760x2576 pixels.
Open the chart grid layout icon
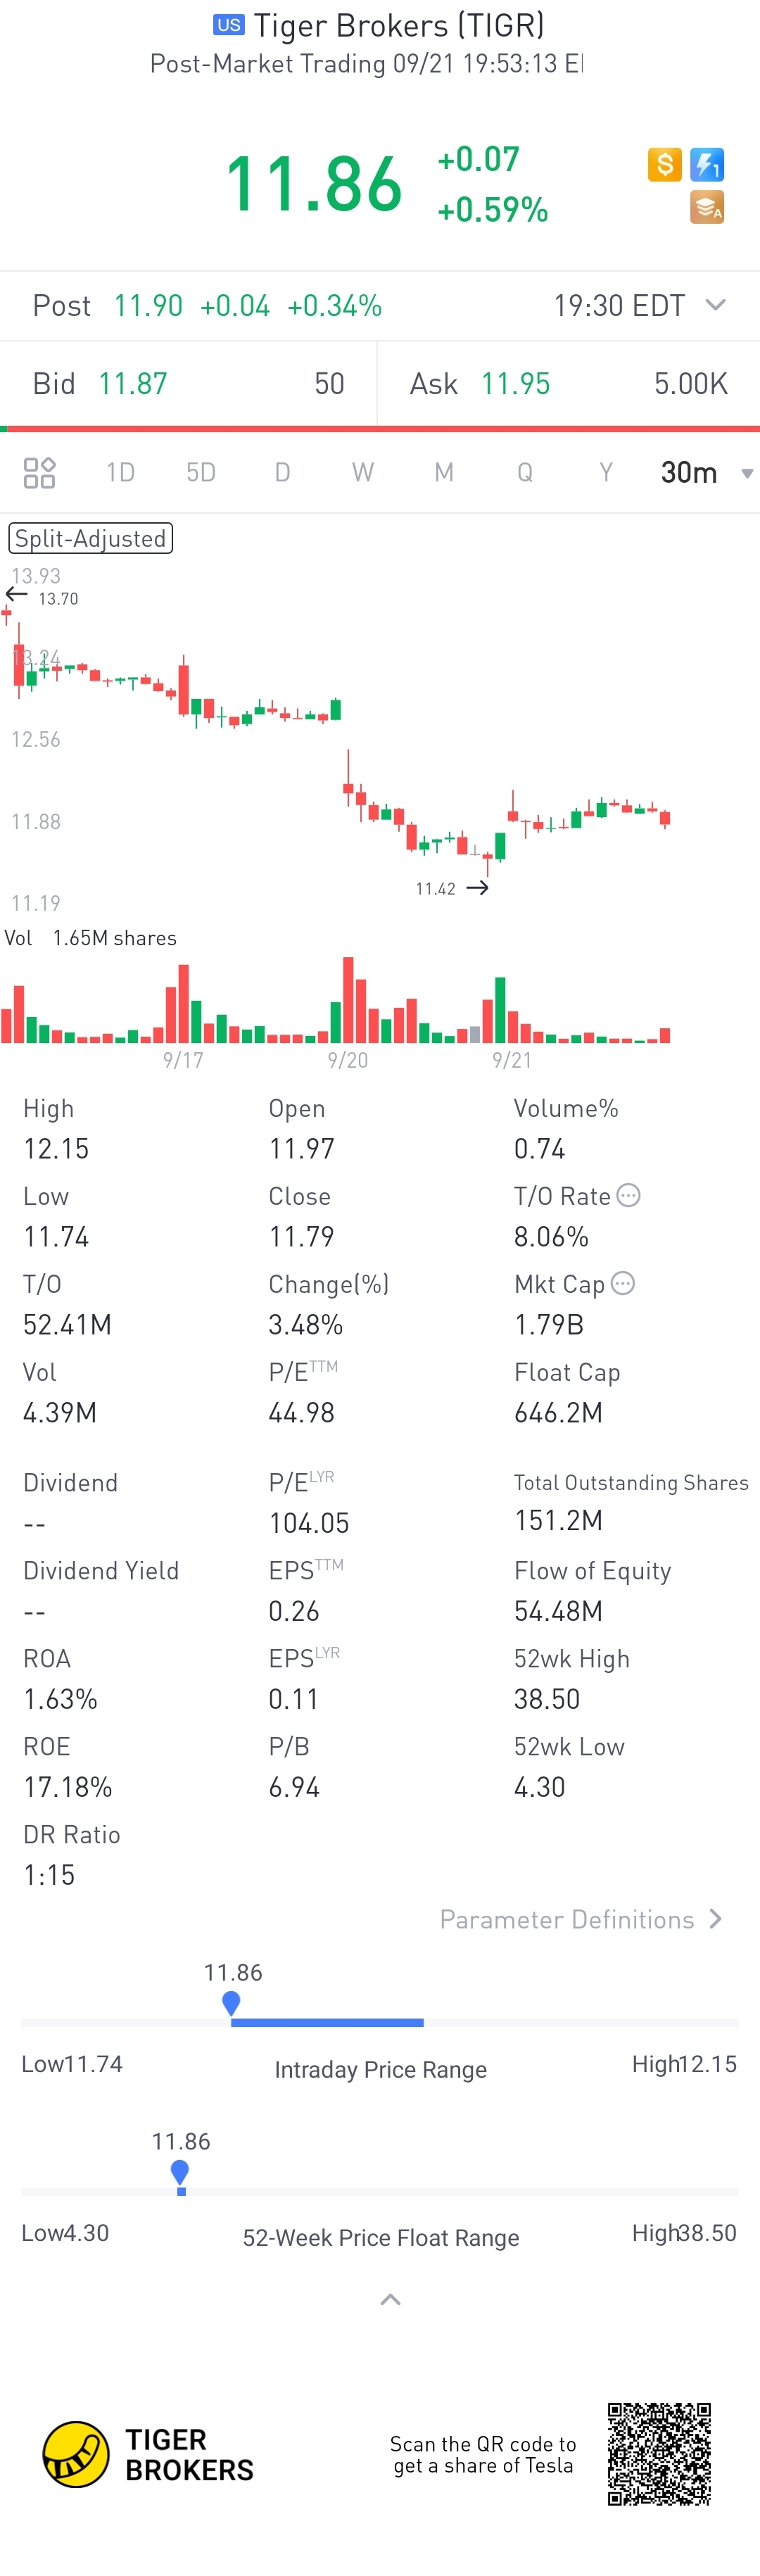click(x=39, y=472)
